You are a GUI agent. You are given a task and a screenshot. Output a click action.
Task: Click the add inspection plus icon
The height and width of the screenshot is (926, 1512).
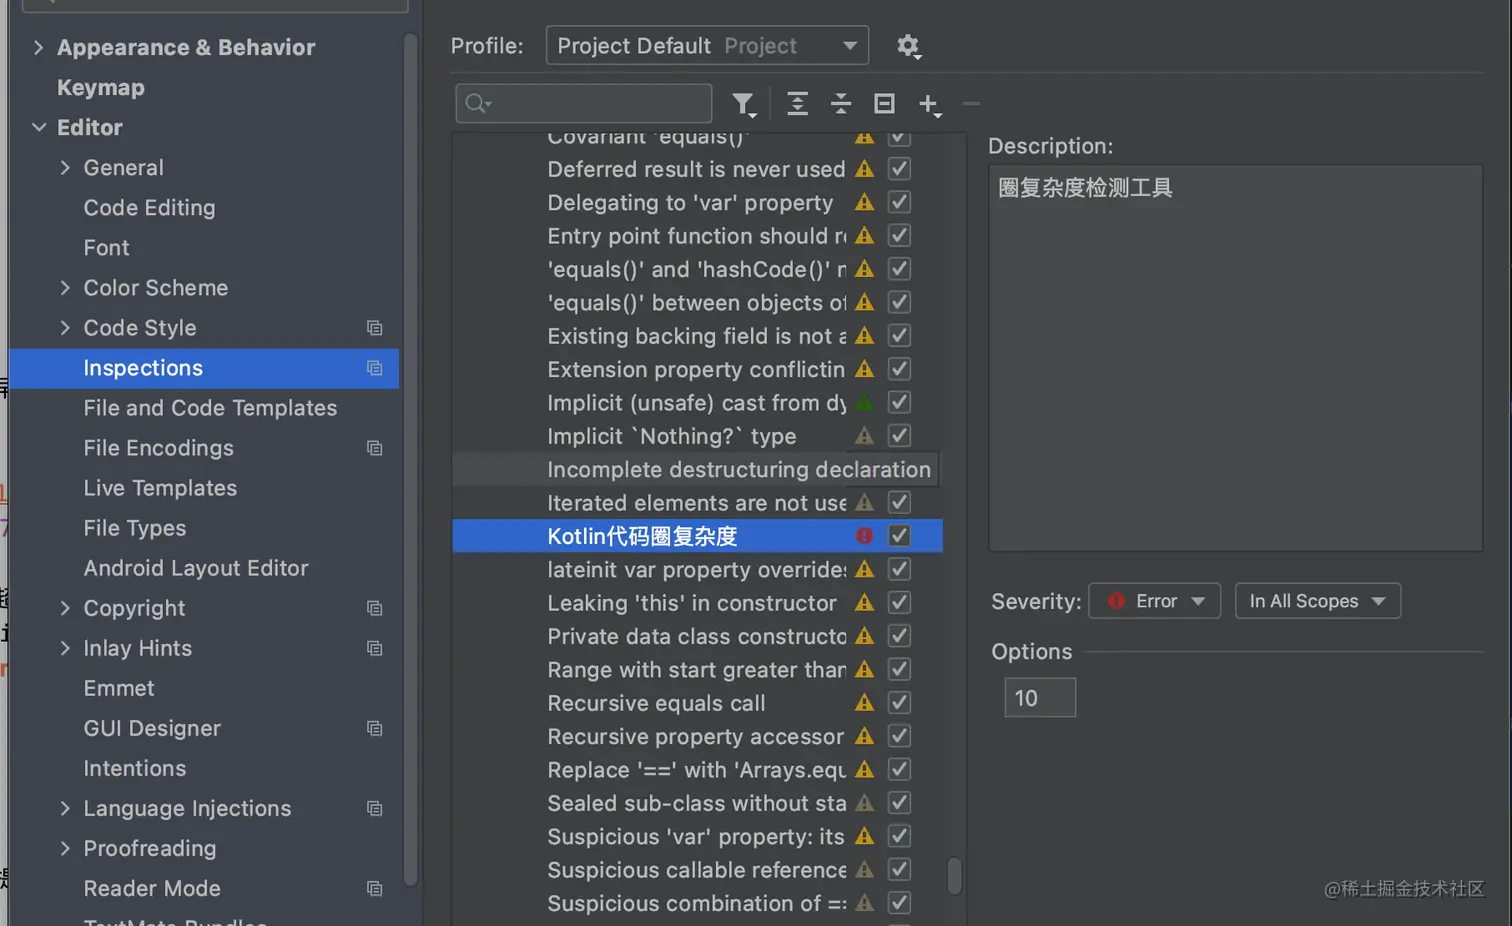tap(929, 104)
